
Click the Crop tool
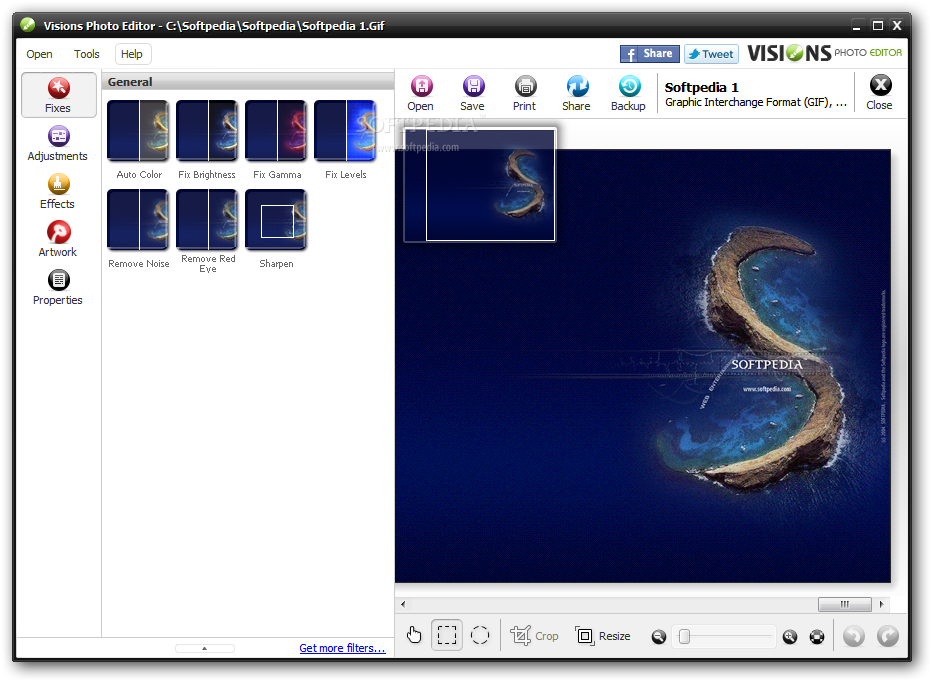pos(534,636)
